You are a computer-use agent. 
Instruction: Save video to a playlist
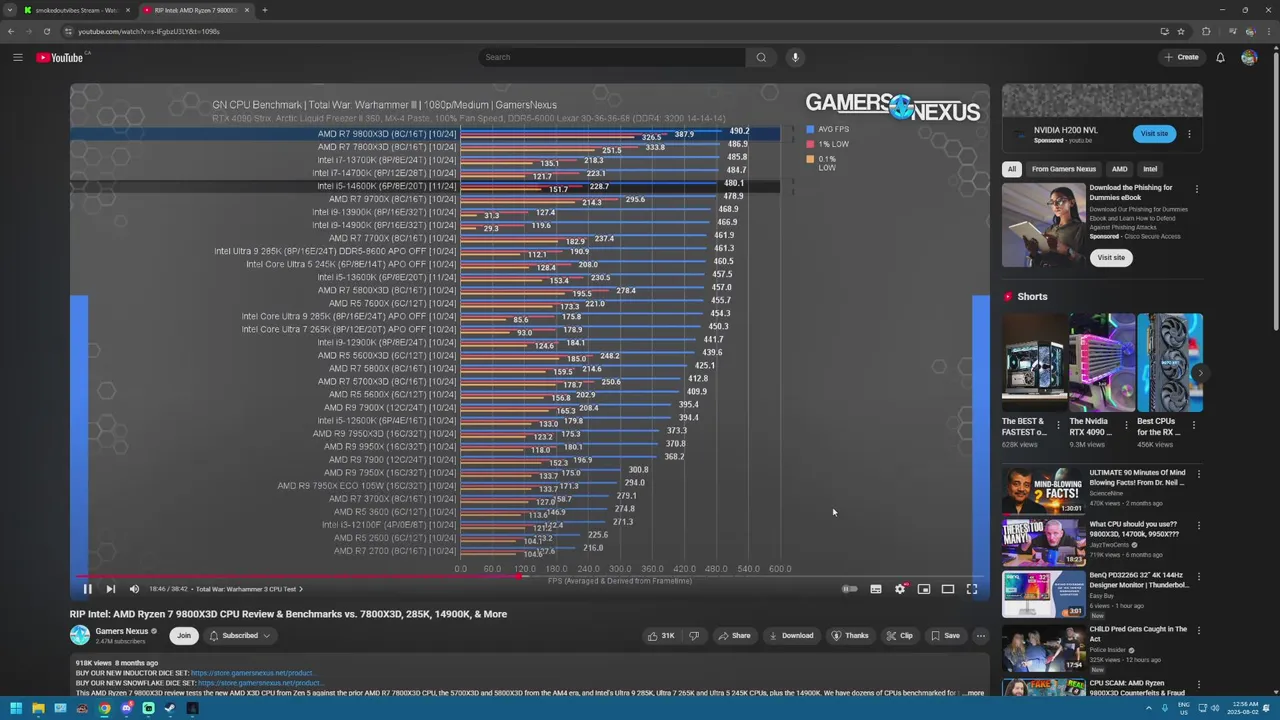[x=945, y=636]
